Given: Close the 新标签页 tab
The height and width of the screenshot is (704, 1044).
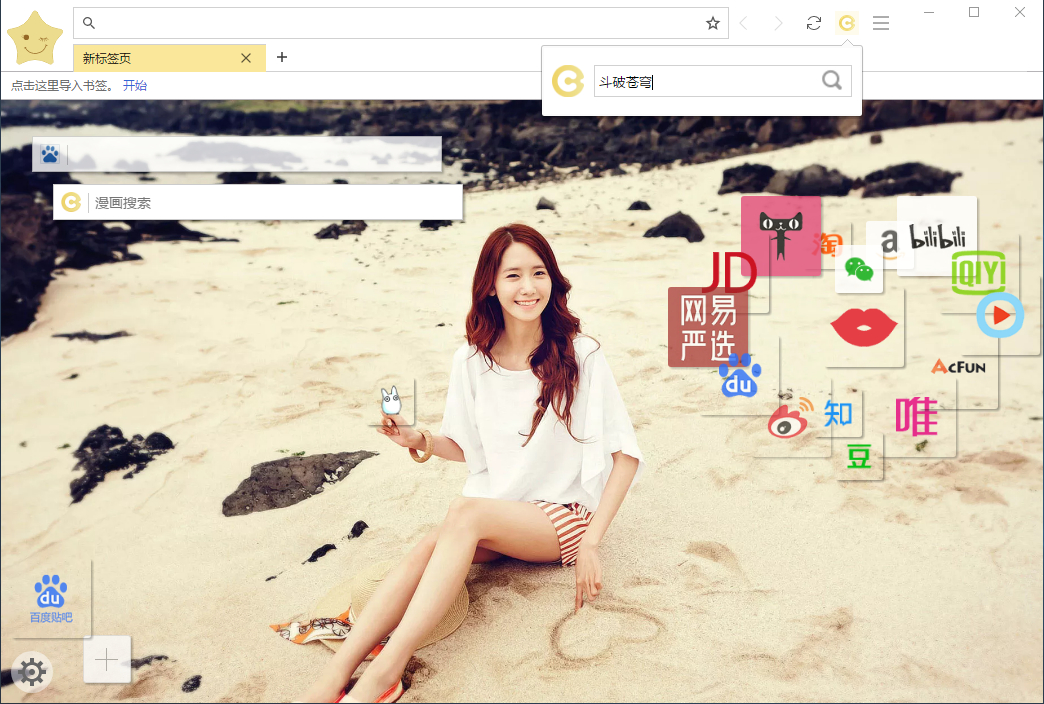Looking at the screenshot, I should 246,58.
